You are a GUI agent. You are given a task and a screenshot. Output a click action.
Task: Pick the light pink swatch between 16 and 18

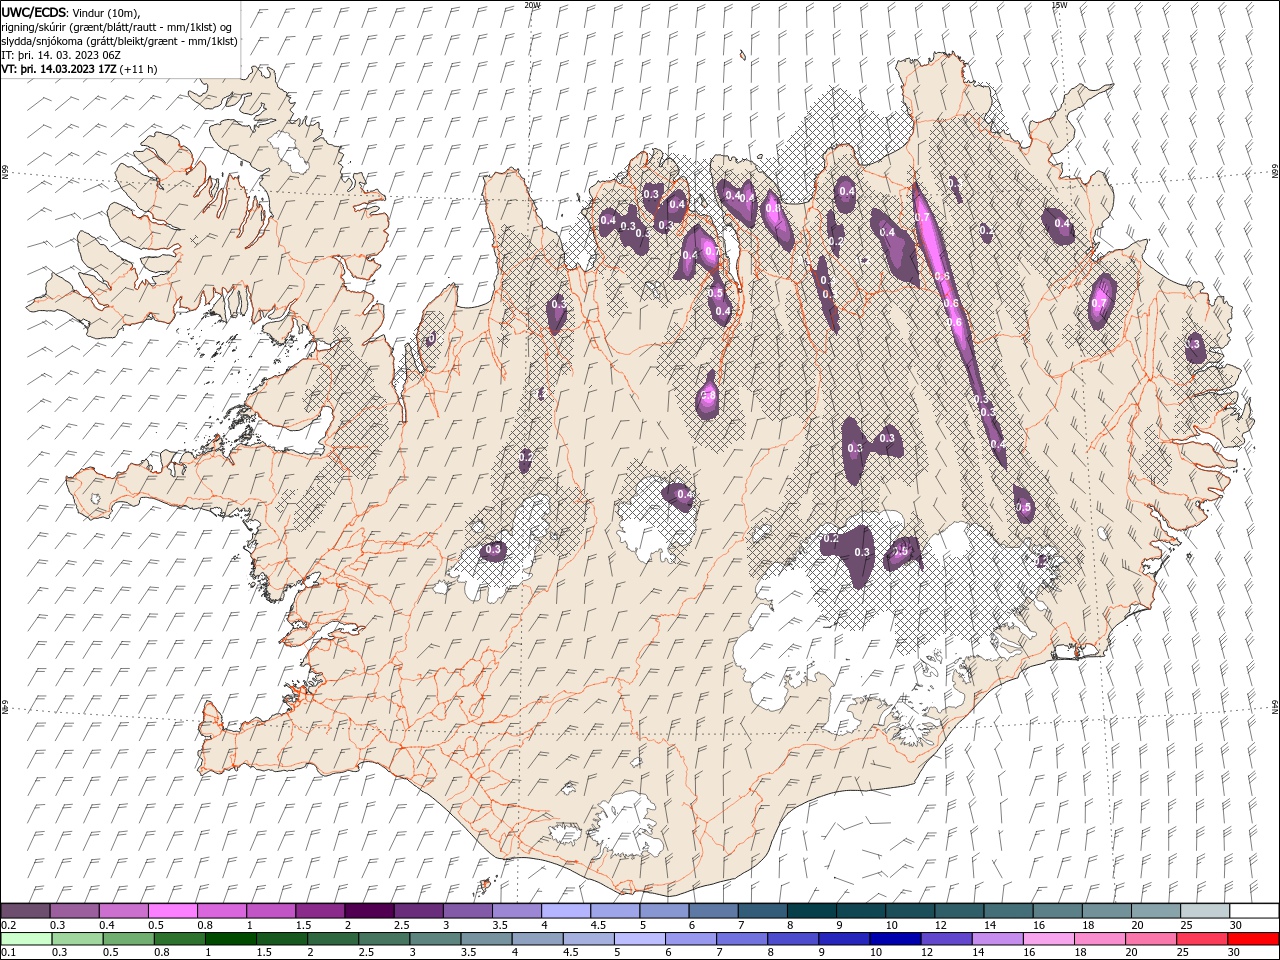point(1047,939)
